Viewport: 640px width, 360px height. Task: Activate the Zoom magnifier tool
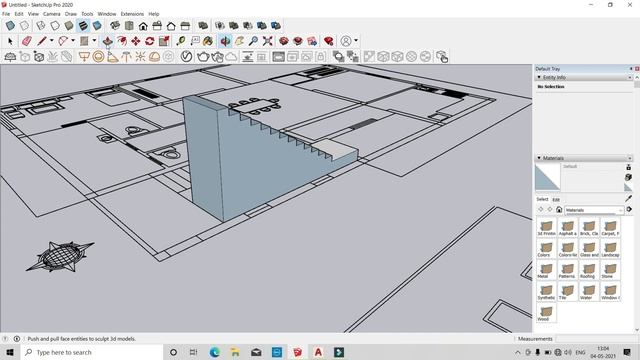253,41
